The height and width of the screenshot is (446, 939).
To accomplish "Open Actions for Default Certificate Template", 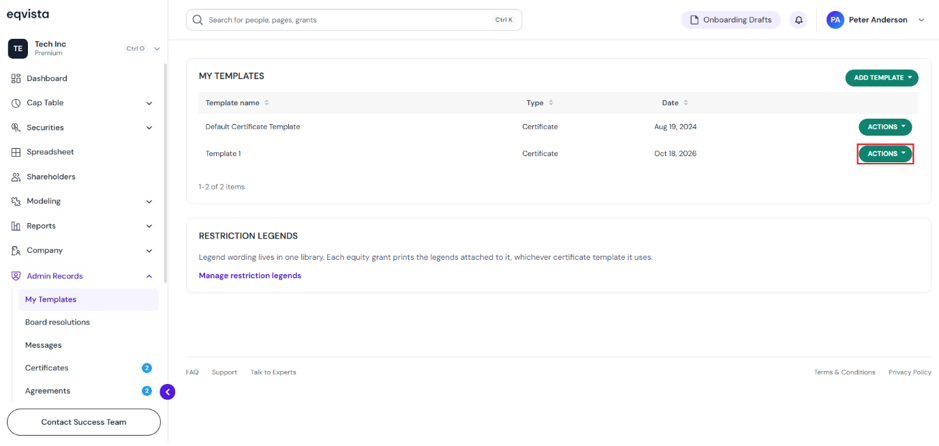I will pyautogui.click(x=885, y=127).
